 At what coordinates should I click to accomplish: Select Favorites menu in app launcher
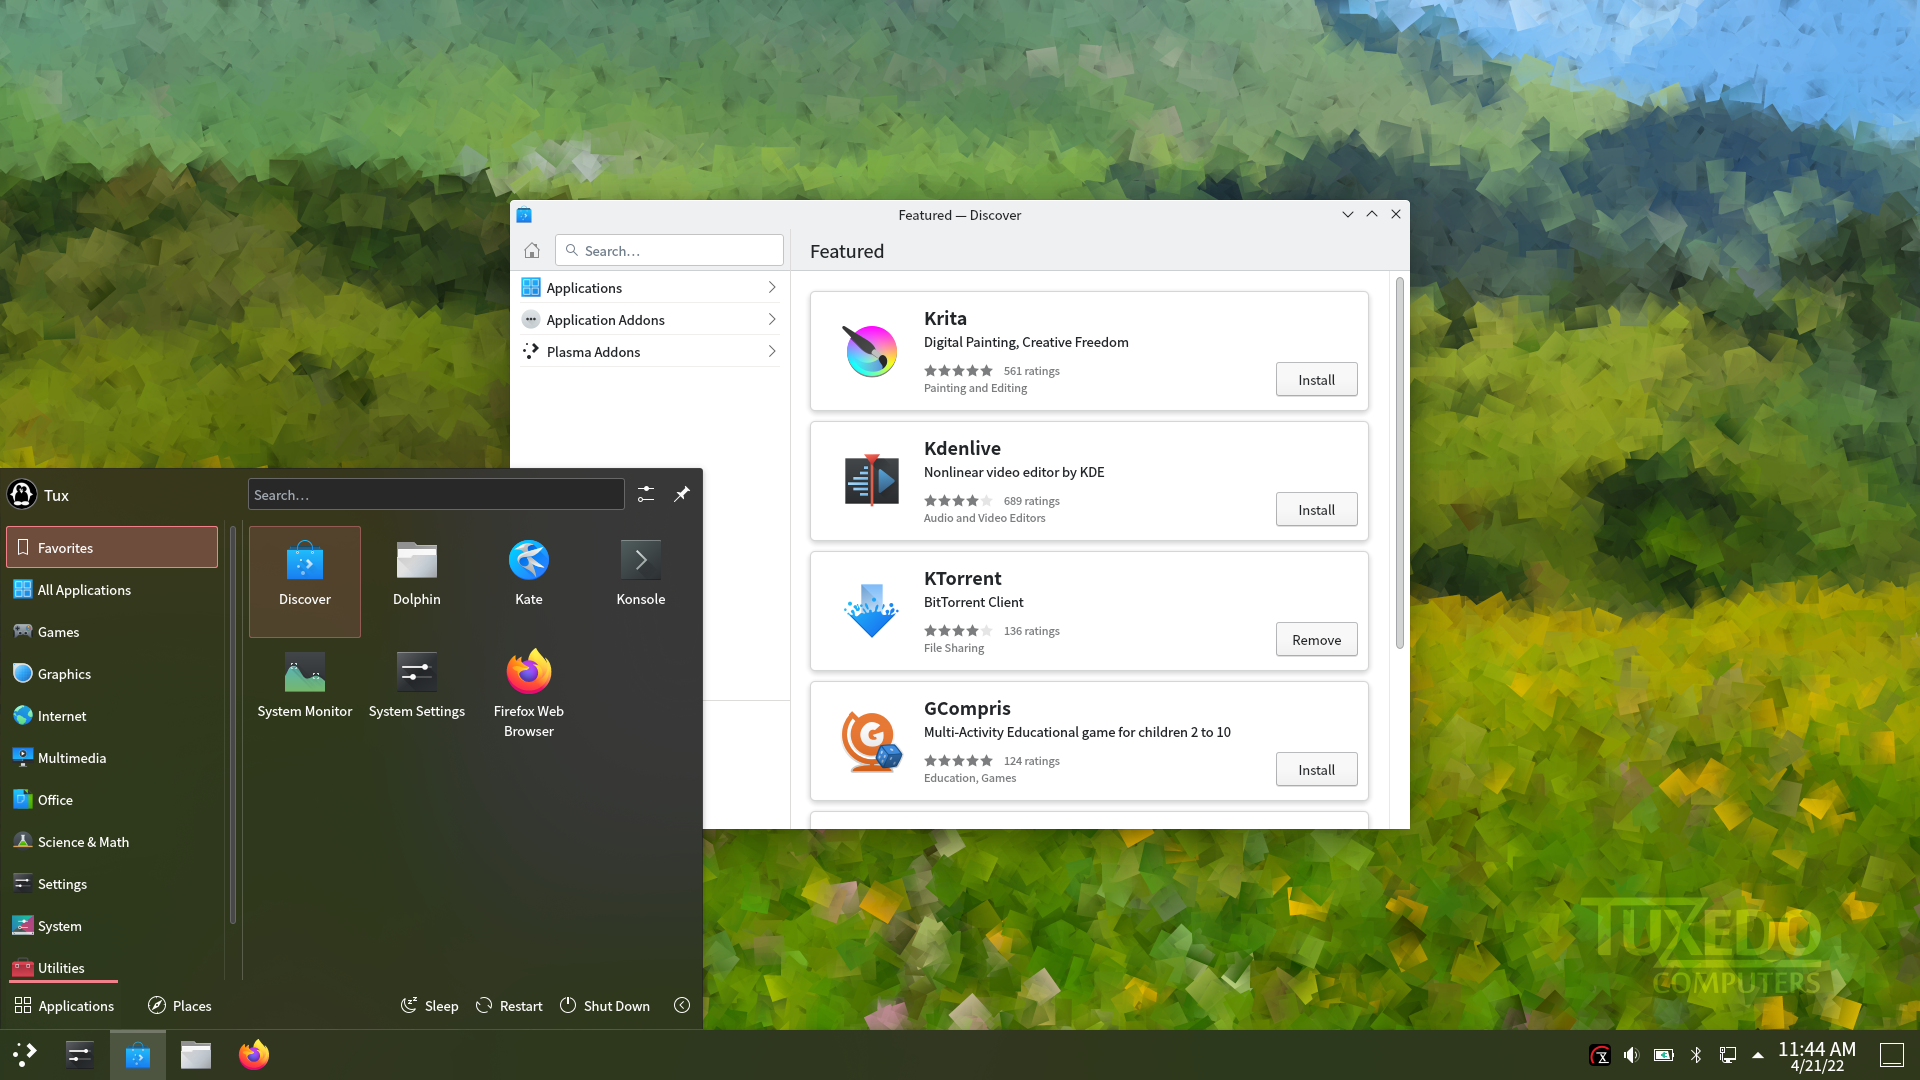[x=112, y=547]
